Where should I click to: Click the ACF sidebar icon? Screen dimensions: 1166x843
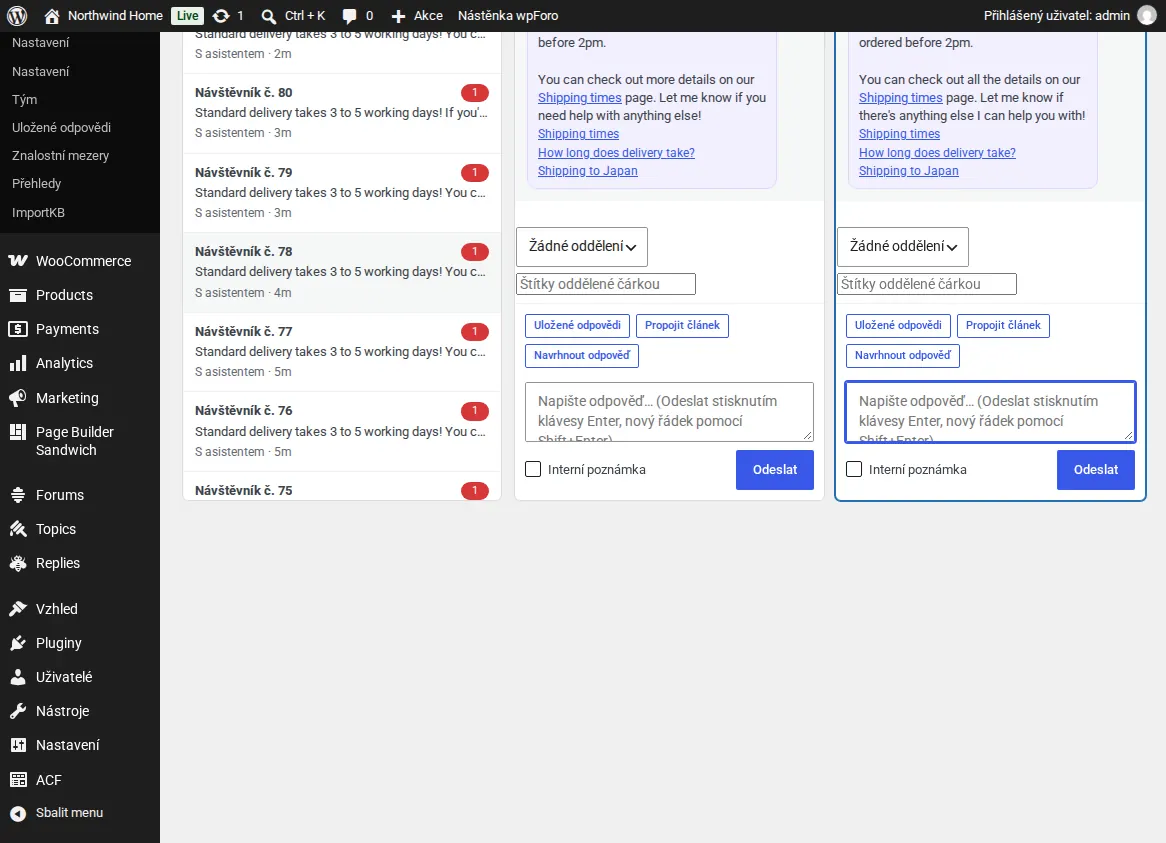(18, 780)
